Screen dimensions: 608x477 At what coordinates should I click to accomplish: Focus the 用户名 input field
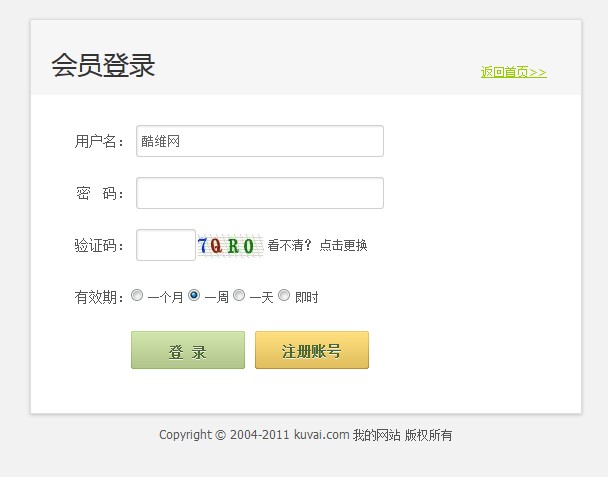click(x=260, y=141)
